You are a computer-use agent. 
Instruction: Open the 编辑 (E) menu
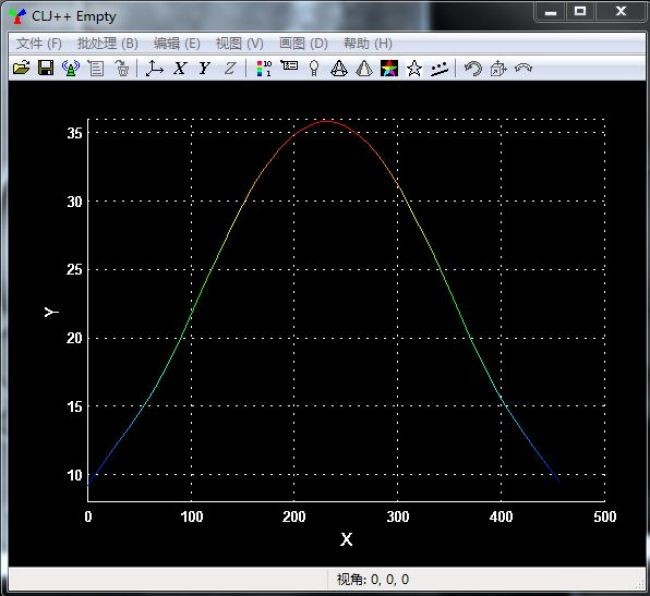pos(177,43)
